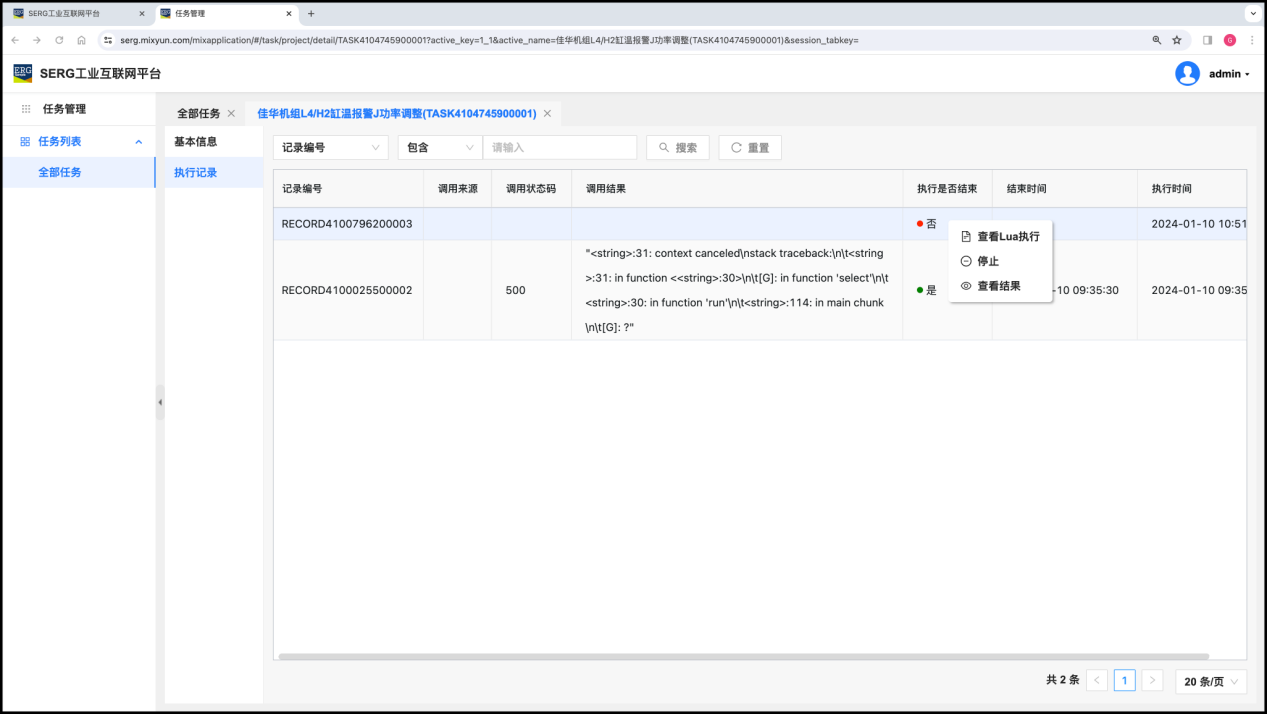Viewport: 1267px width, 714px height.
Task: Click the browser reload icon
Action: point(59,40)
